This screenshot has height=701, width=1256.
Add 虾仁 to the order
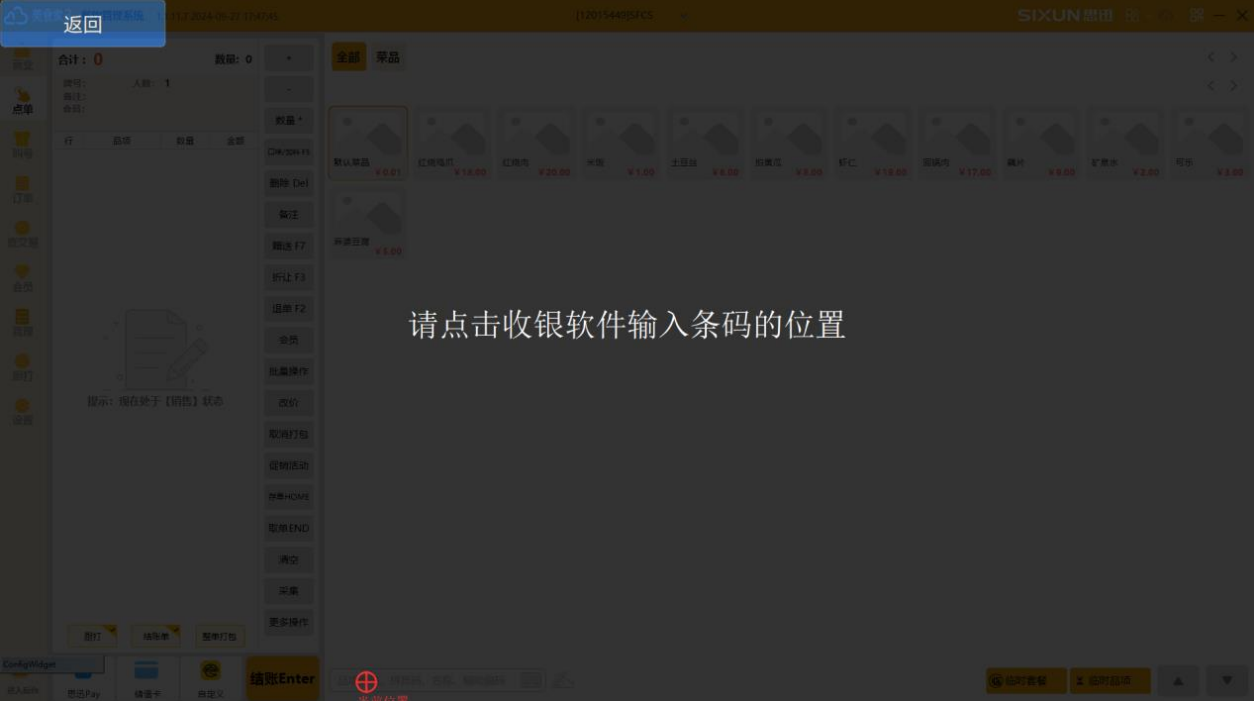tap(872, 143)
